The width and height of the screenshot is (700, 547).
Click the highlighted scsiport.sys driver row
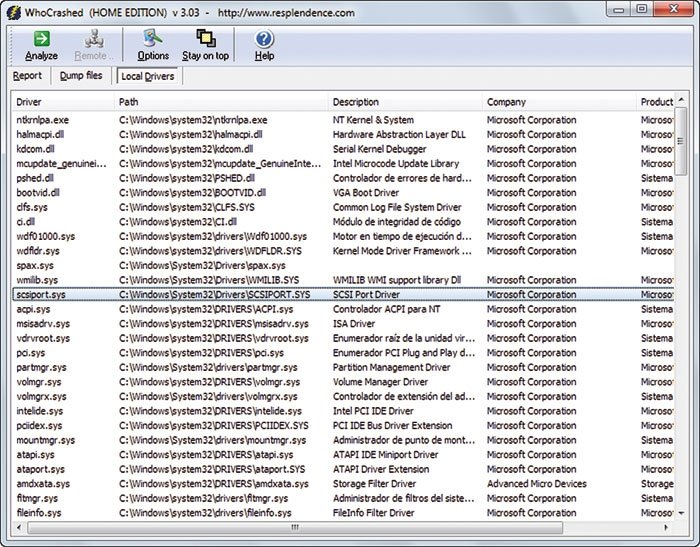[343, 295]
